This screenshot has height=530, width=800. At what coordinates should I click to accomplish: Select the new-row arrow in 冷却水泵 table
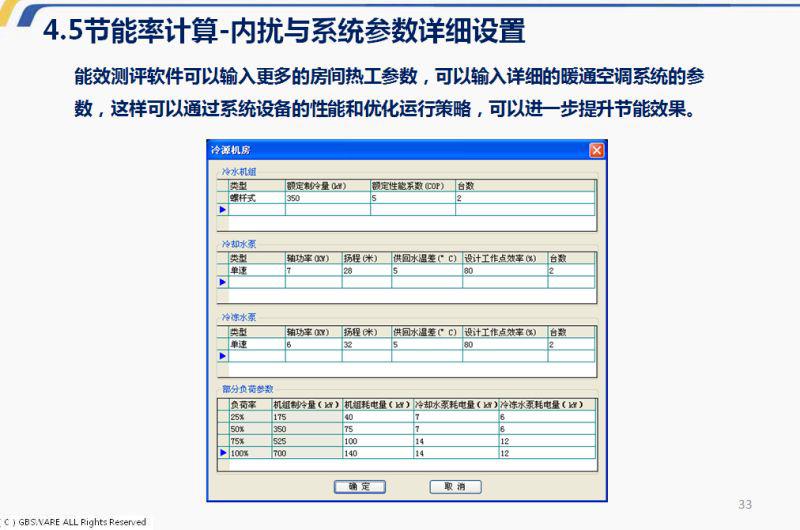[x=222, y=282]
